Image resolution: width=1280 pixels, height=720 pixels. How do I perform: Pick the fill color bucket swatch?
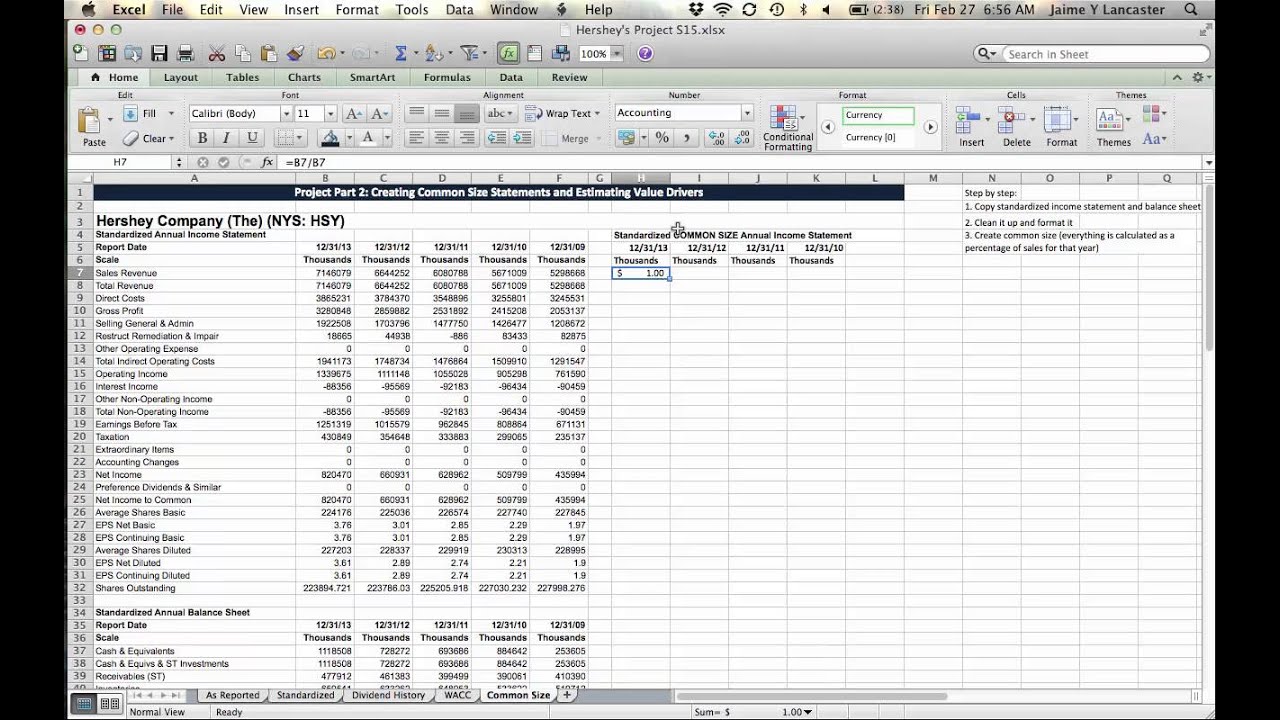point(330,138)
